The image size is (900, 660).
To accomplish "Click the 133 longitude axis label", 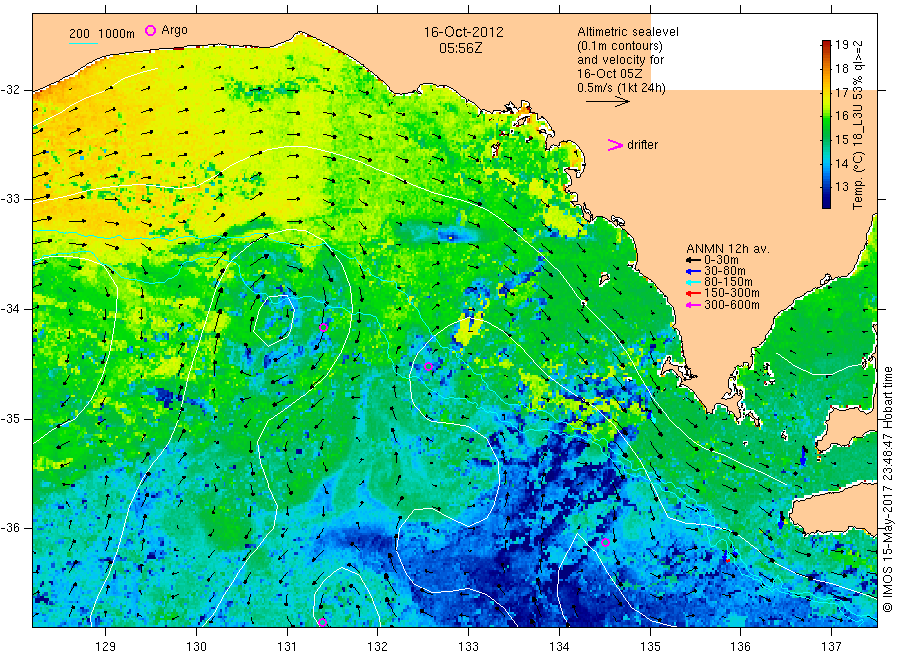I will (x=468, y=647).
